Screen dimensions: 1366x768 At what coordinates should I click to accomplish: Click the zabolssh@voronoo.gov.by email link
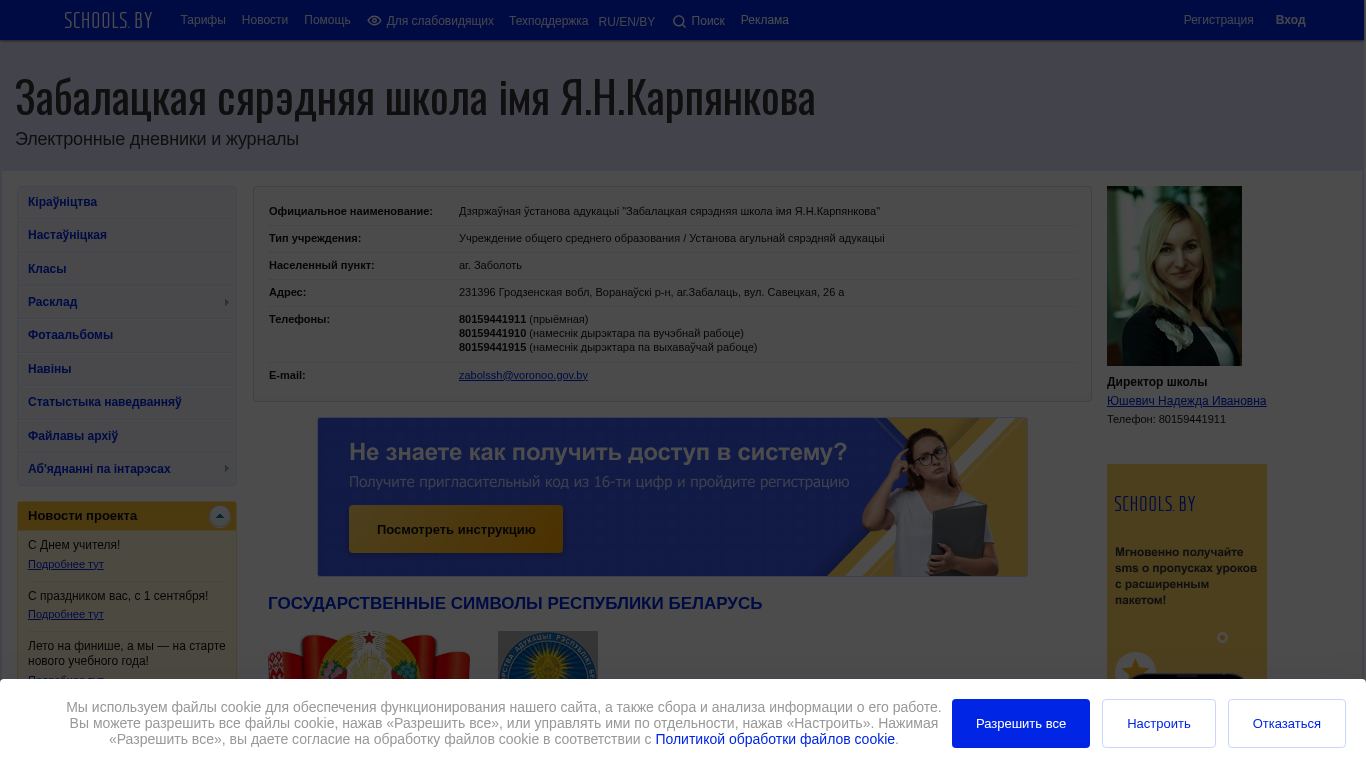(x=523, y=375)
